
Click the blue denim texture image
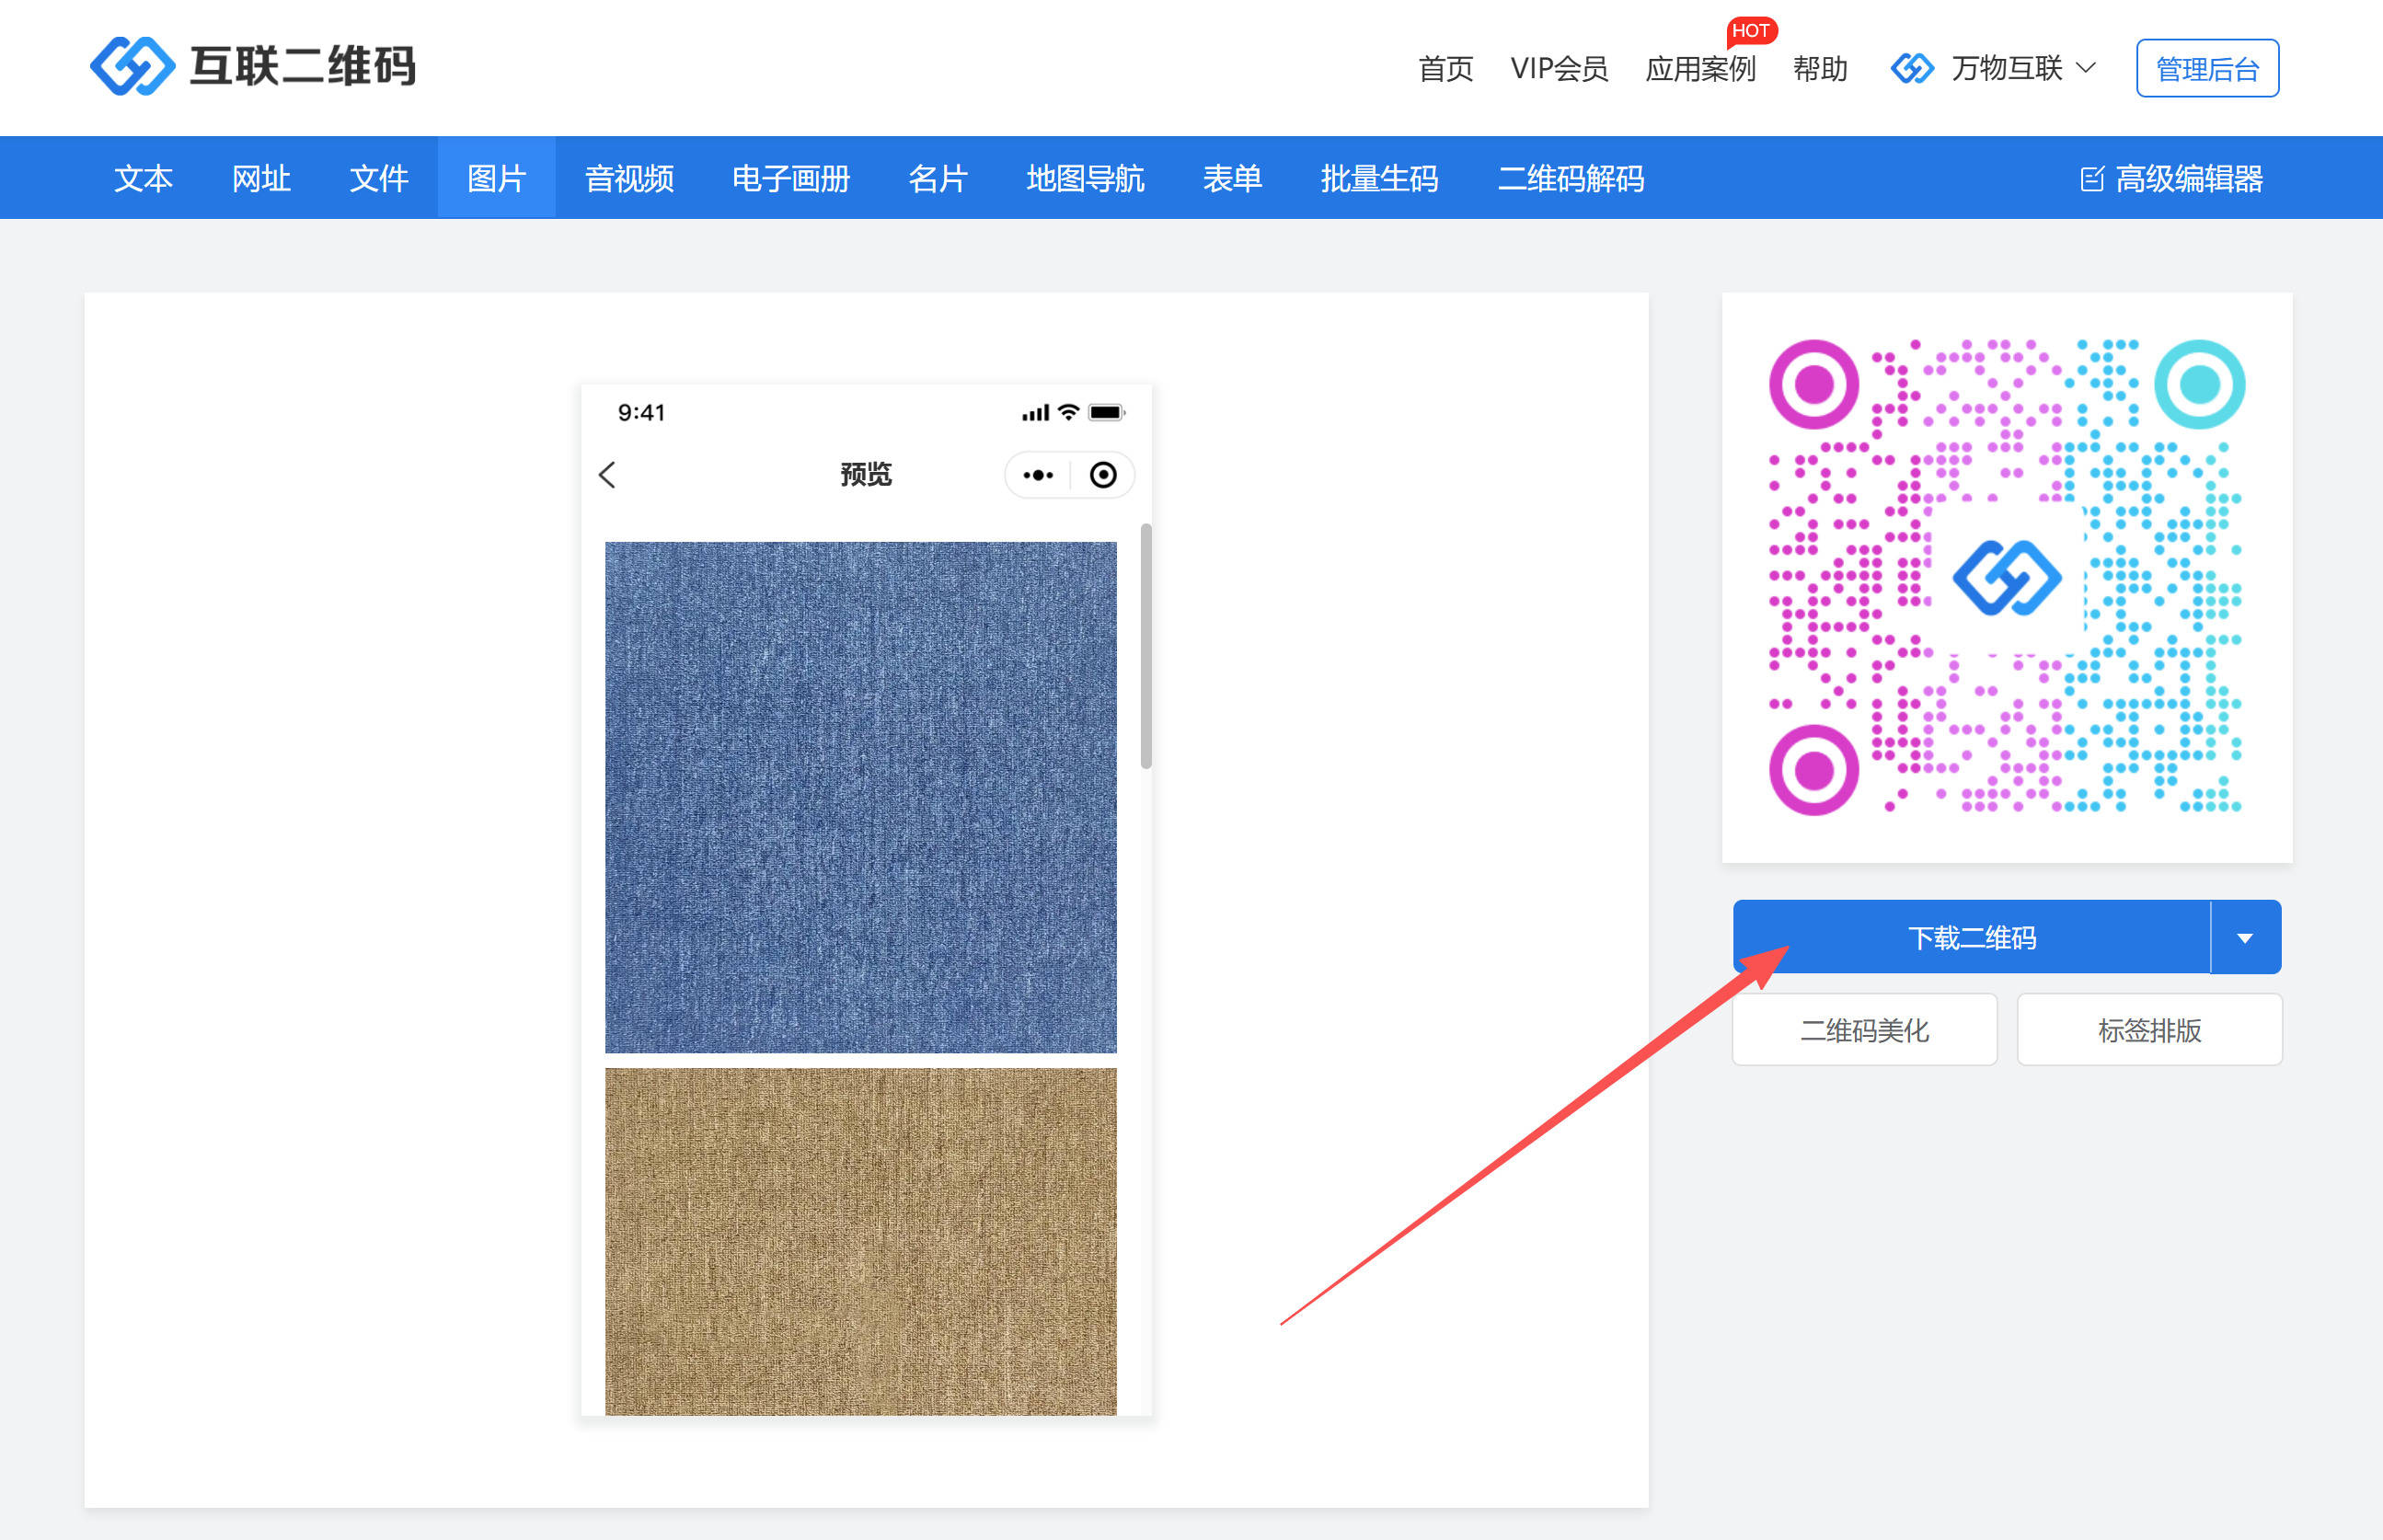coord(860,797)
